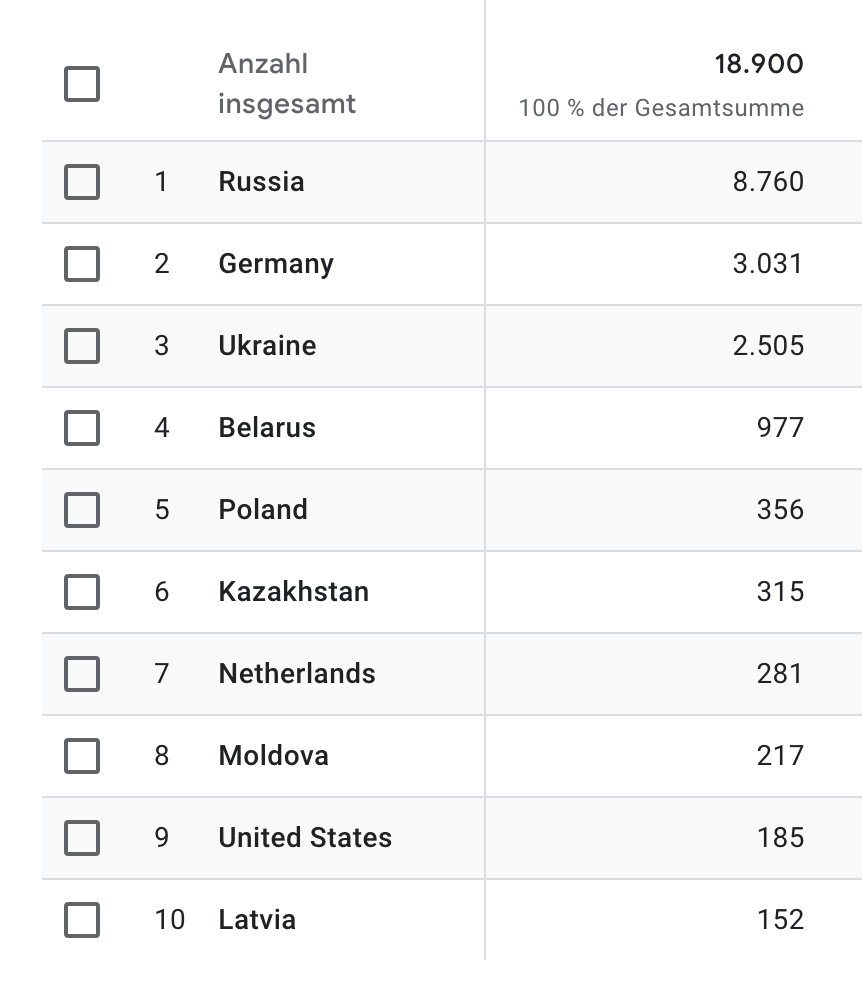Open the Germany country entry
The height and width of the screenshot is (1000, 862).
coord(276,265)
